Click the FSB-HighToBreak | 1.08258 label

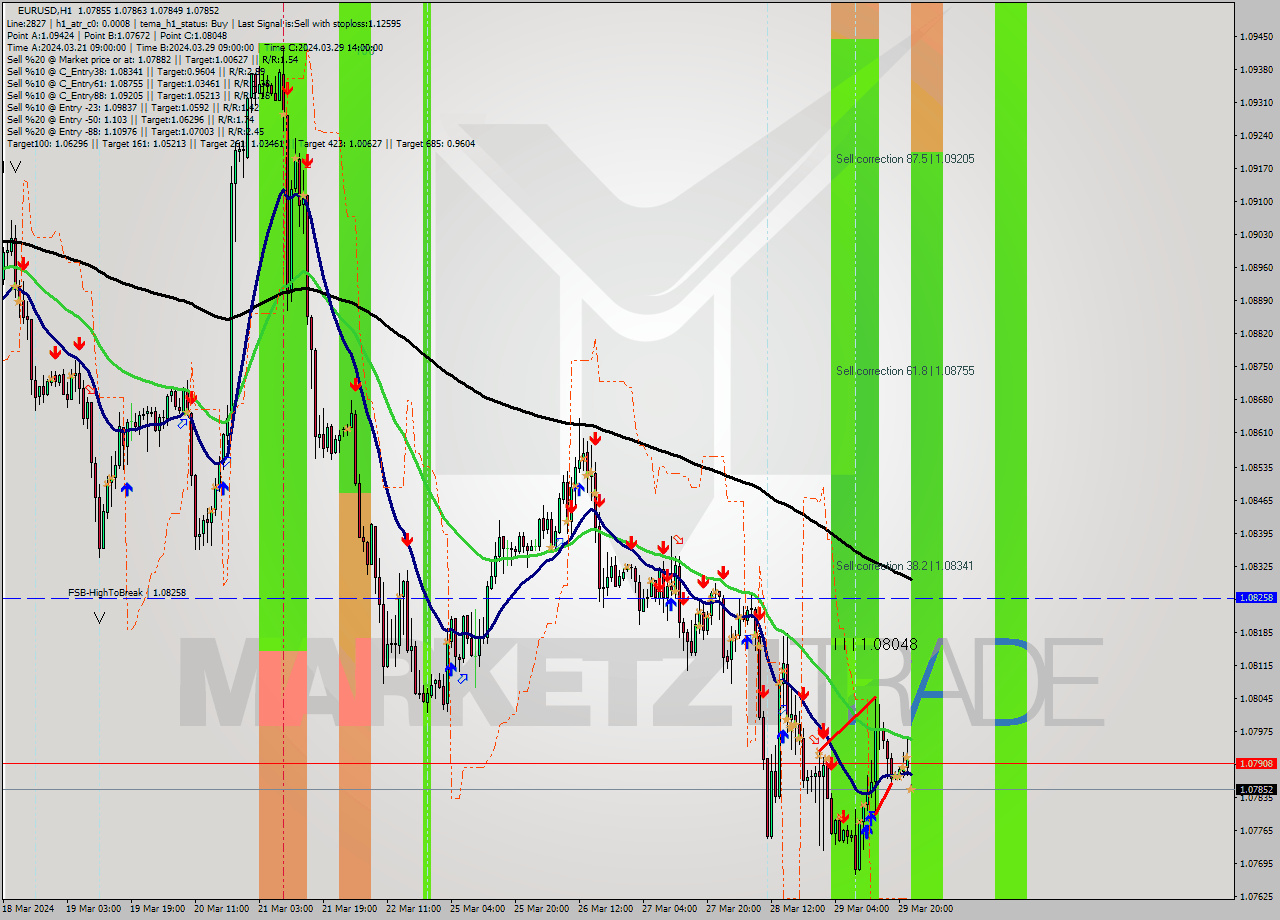pyautogui.click(x=127, y=593)
